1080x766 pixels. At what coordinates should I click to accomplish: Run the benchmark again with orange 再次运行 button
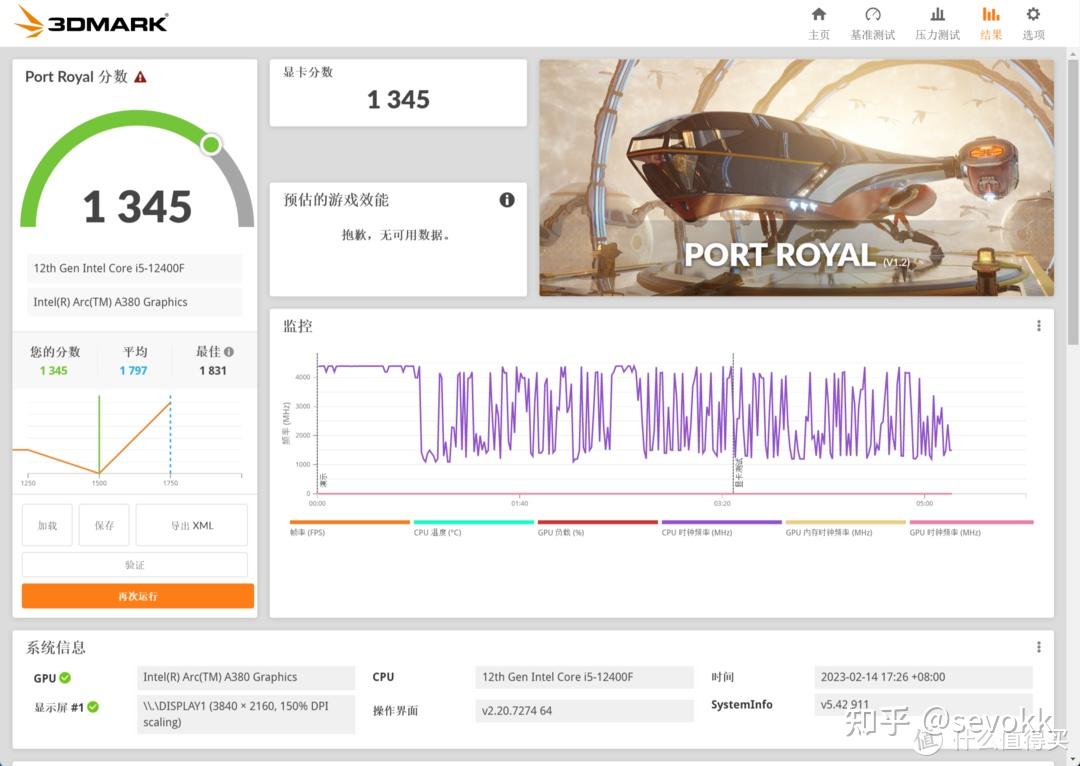[138, 596]
